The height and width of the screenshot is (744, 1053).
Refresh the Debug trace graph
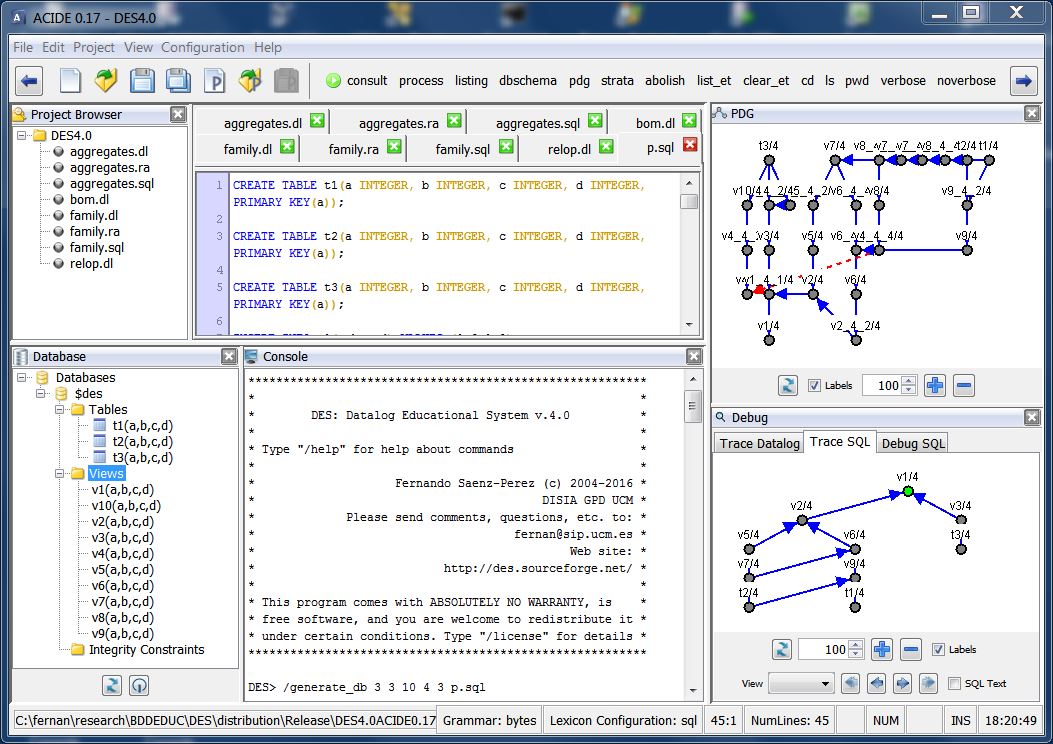[782, 649]
